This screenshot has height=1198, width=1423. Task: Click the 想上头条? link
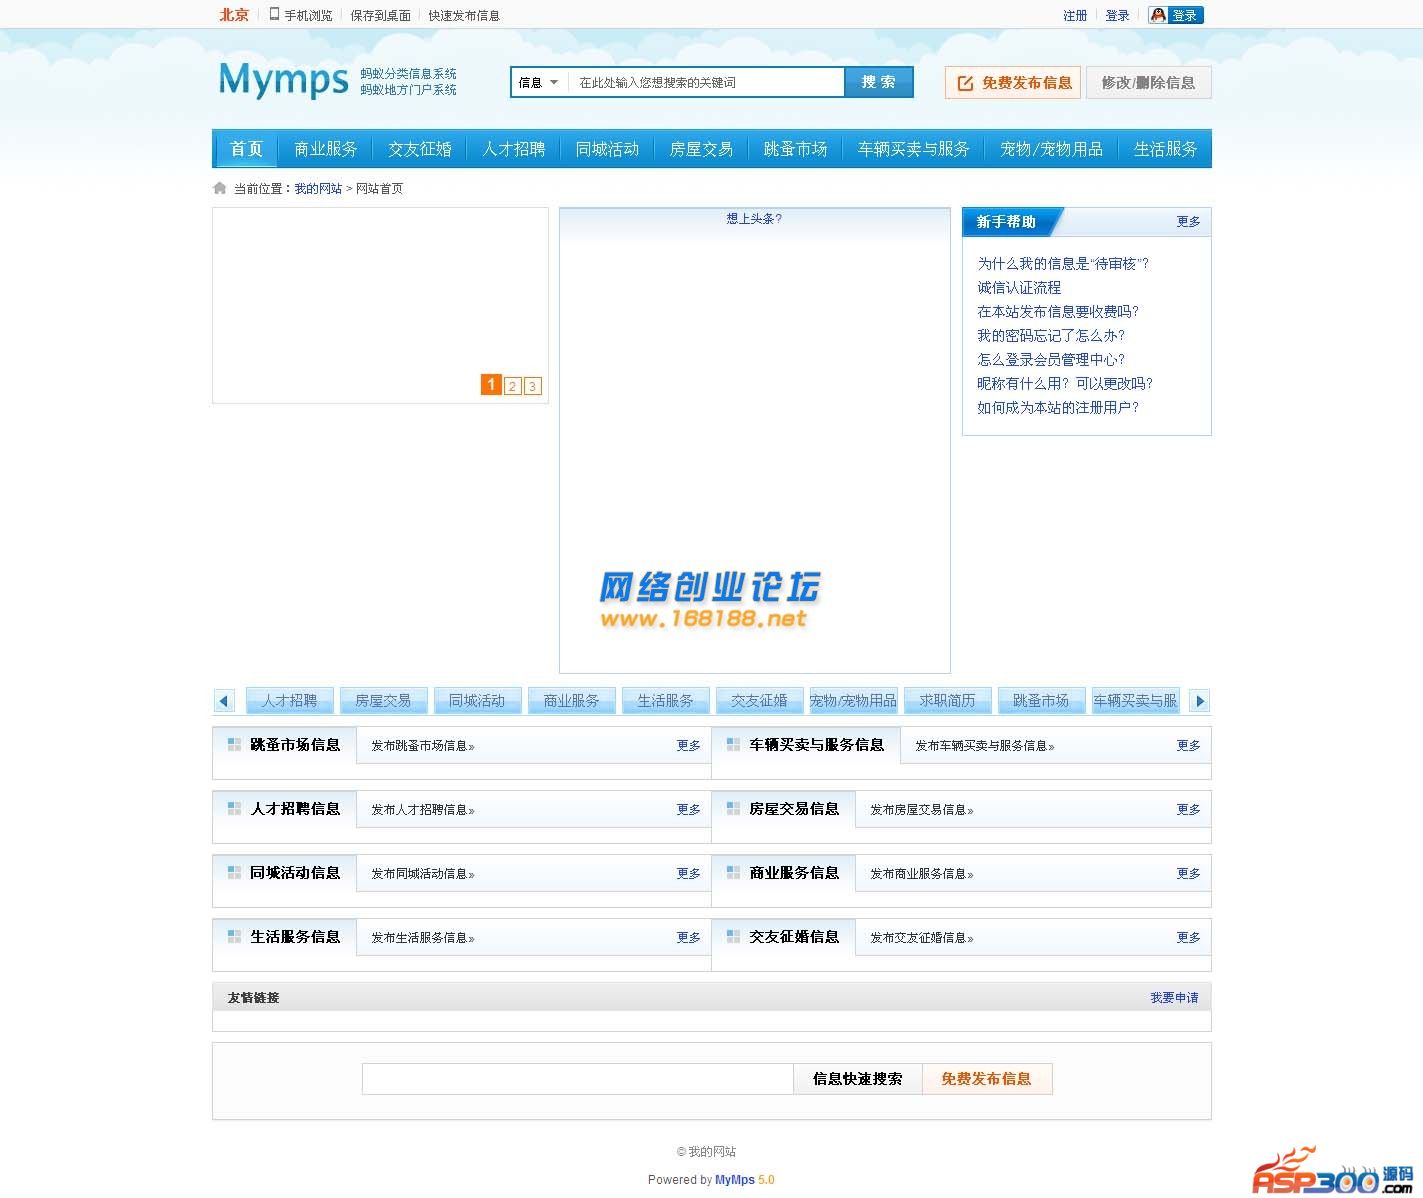coord(754,218)
